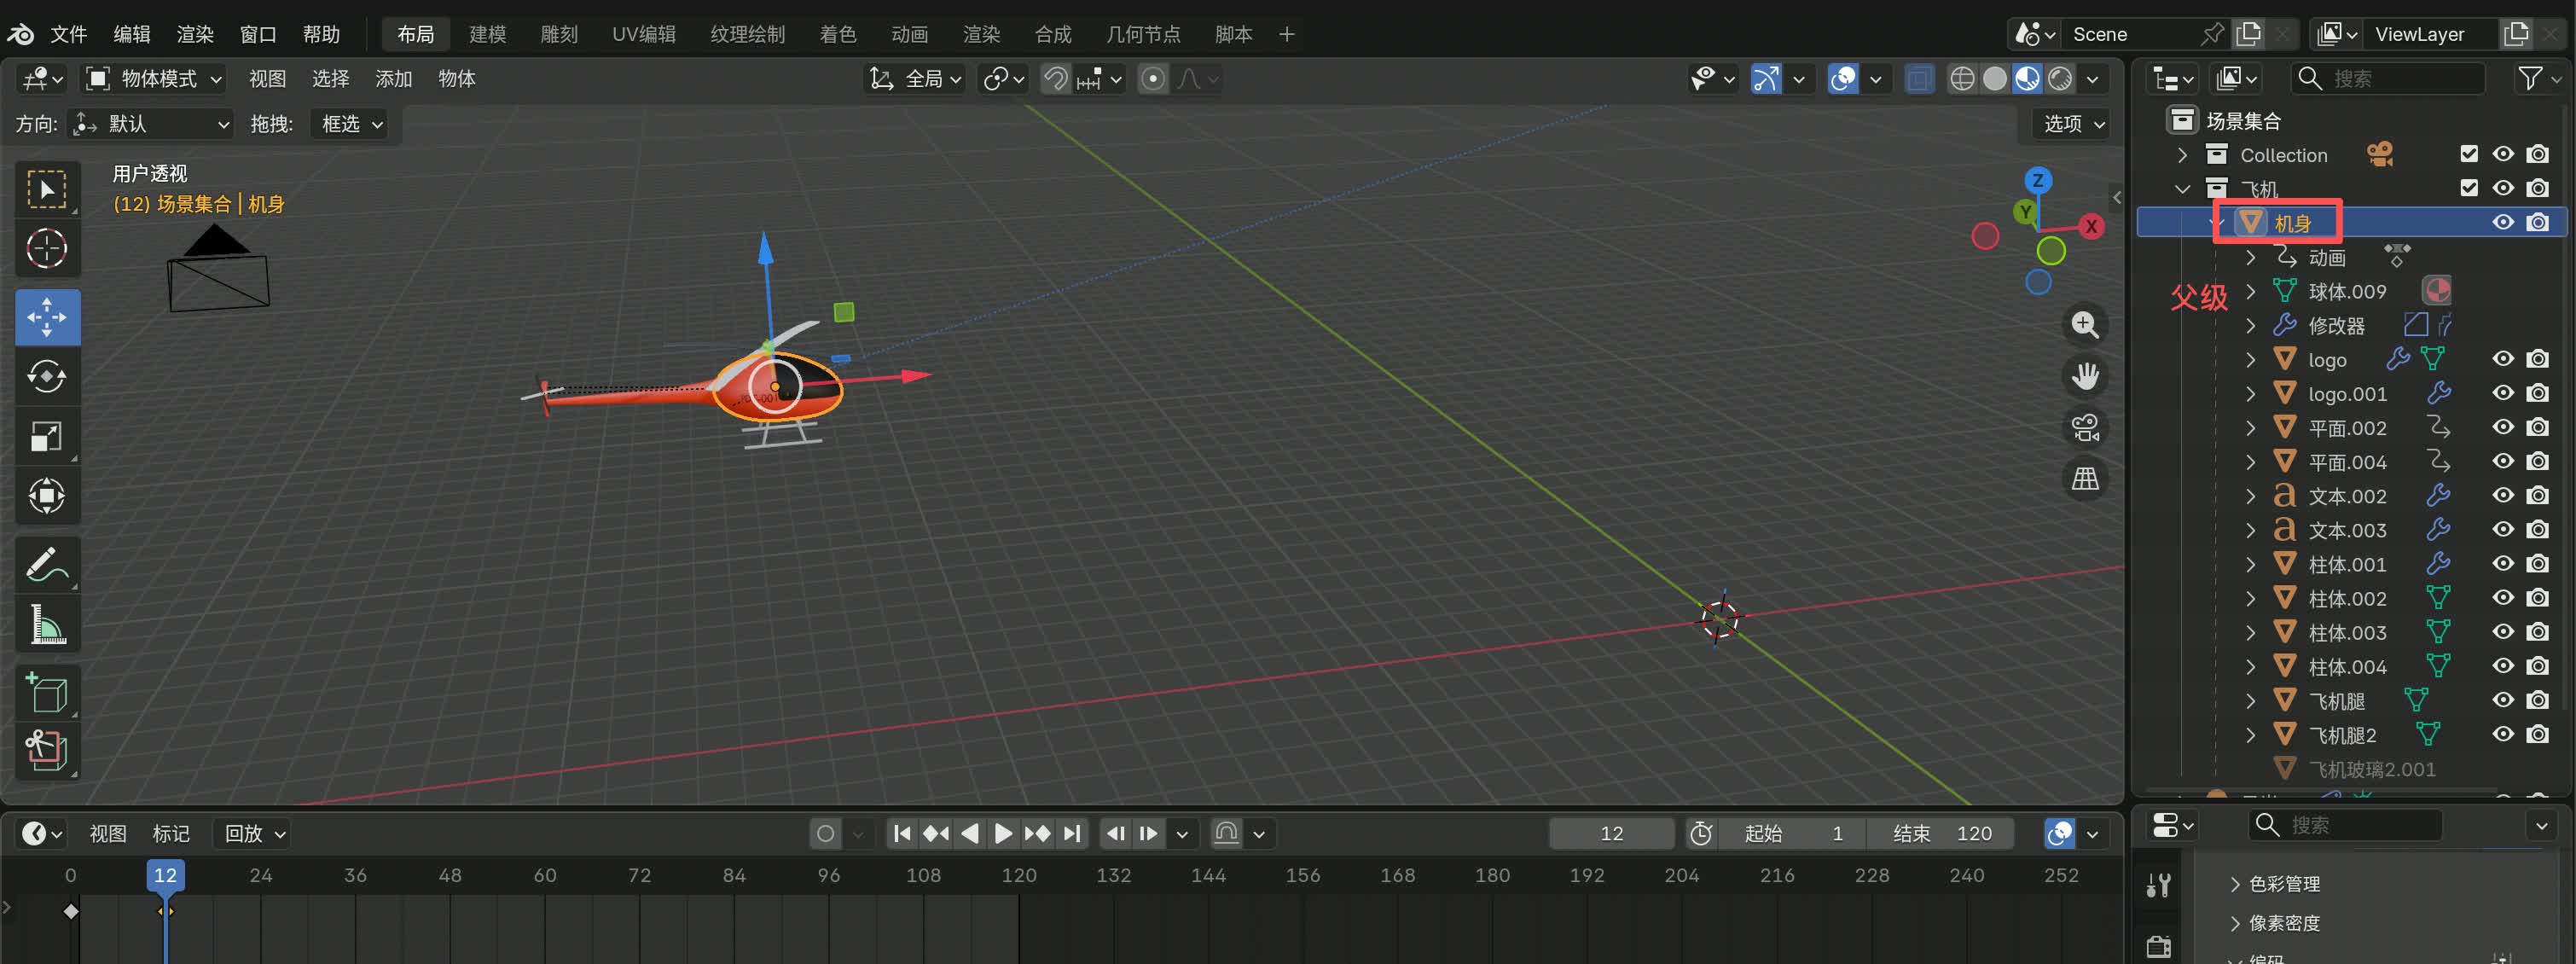Switch to the 雕刻 workspace tab
Screen dimensions: 2576x964
click(x=559, y=34)
